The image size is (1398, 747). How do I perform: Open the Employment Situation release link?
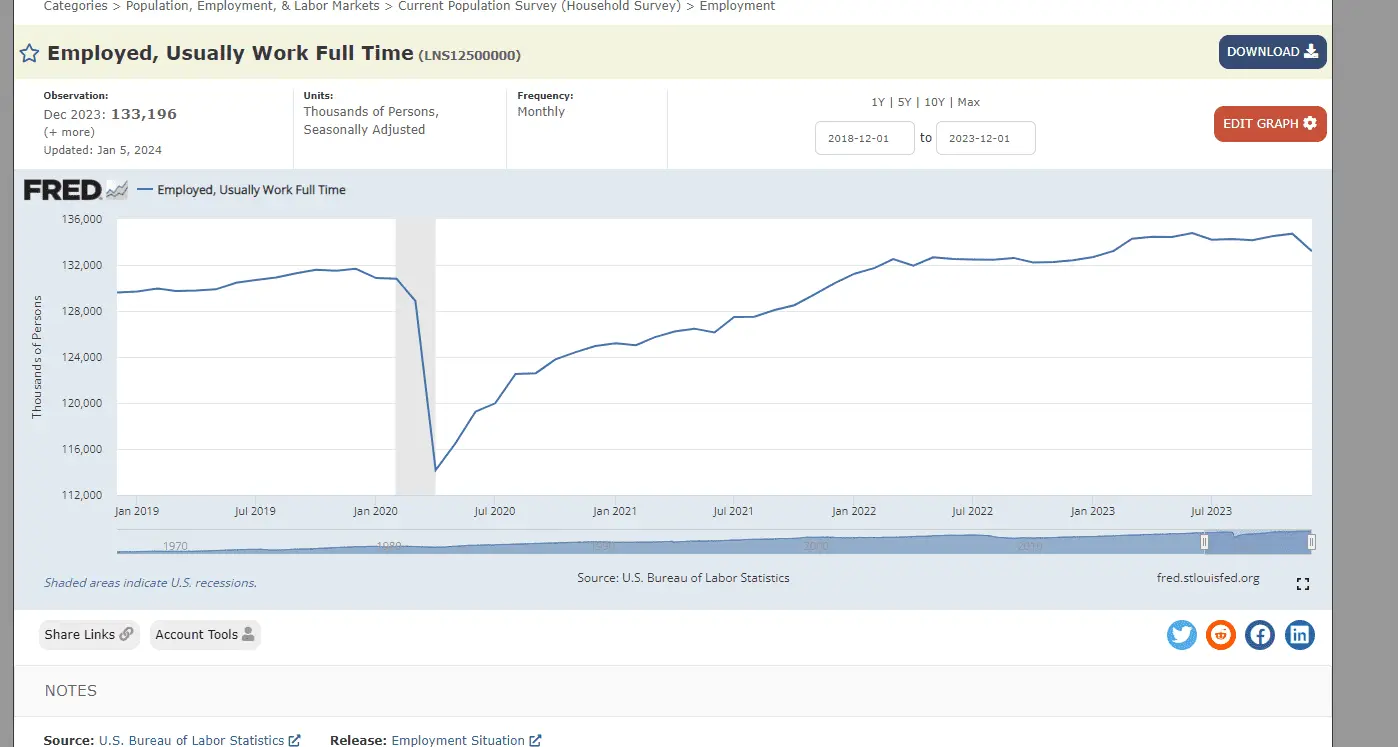tap(458, 740)
